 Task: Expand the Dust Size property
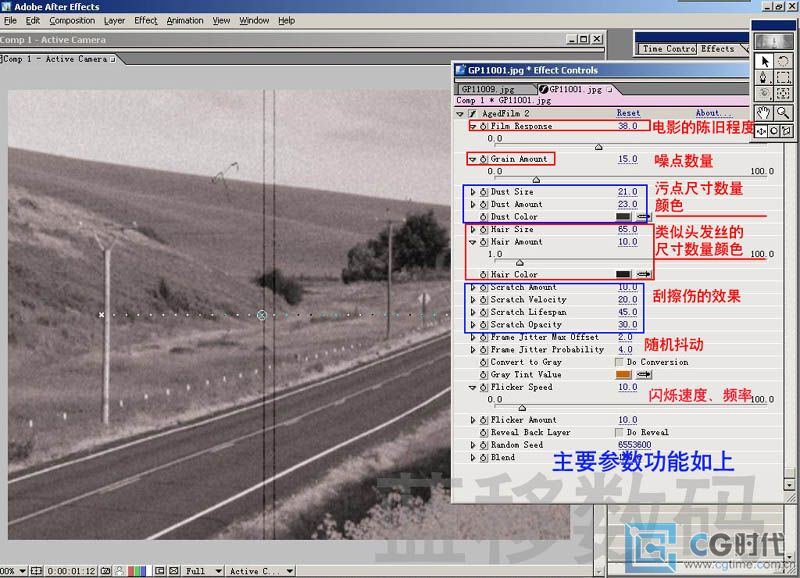[473, 192]
